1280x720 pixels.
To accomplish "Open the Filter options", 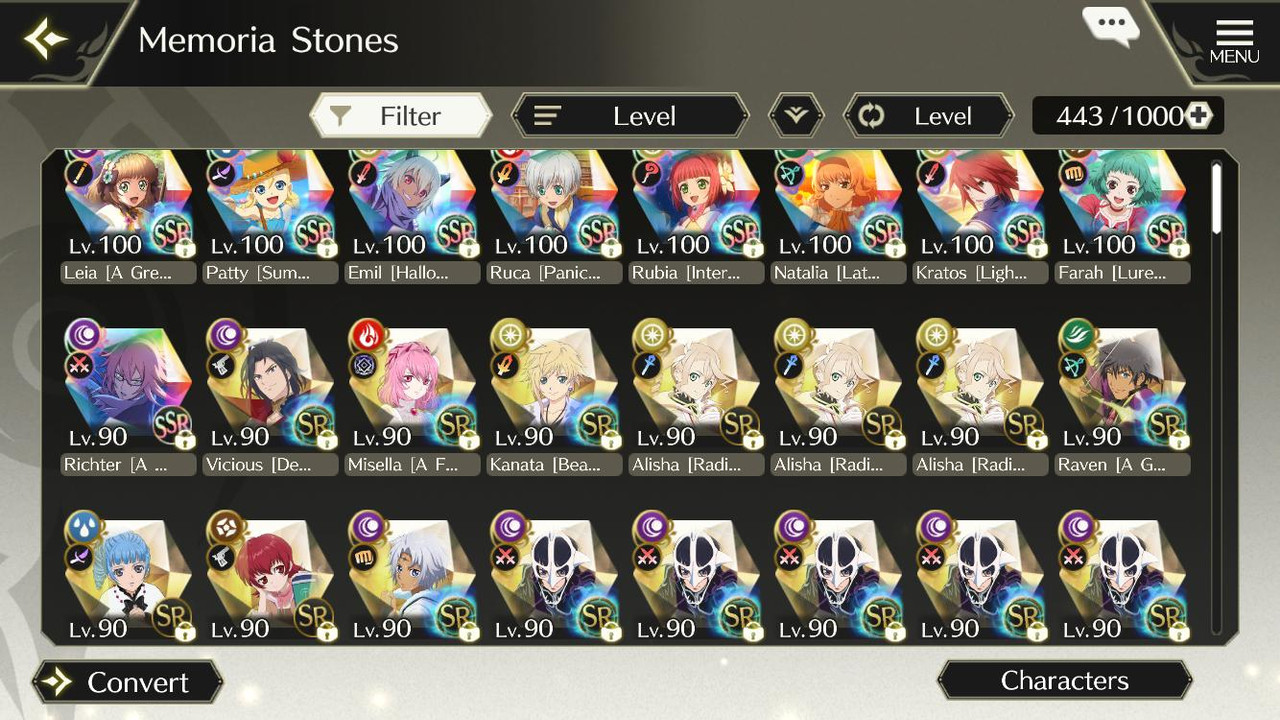I will click(401, 116).
